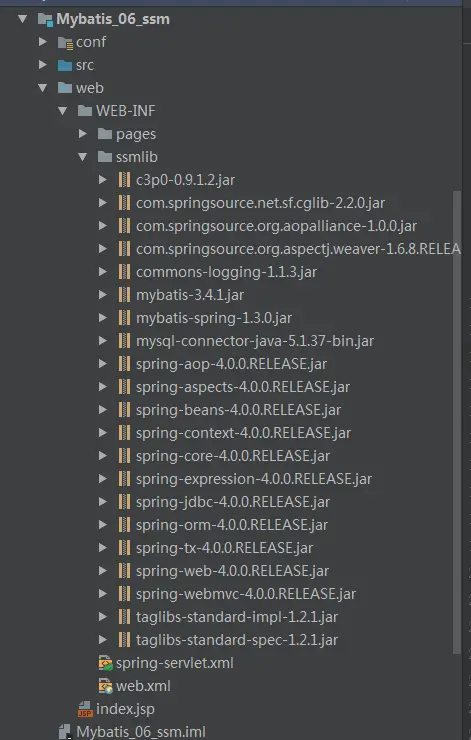Click the spring-servlet.xml Spring config icon
Image resolution: width=471 pixels, height=740 pixels.
[x=105, y=663]
